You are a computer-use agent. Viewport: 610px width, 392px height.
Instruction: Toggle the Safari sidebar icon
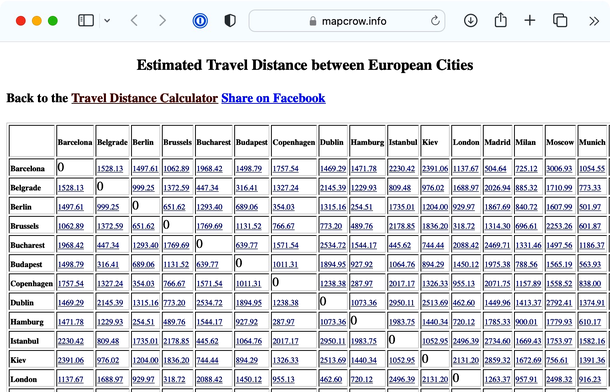pyautogui.click(x=86, y=20)
